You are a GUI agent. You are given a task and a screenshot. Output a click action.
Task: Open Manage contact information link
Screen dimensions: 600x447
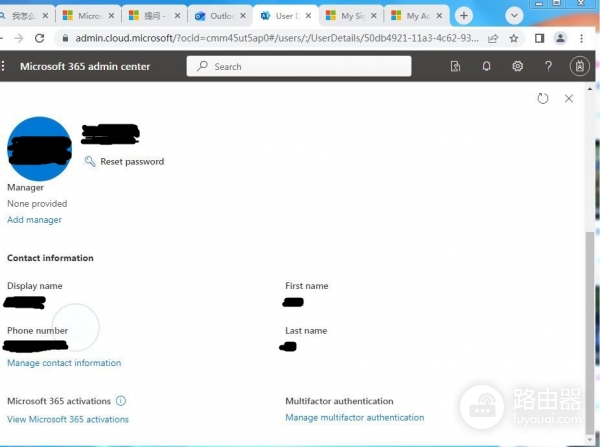(64, 363)
